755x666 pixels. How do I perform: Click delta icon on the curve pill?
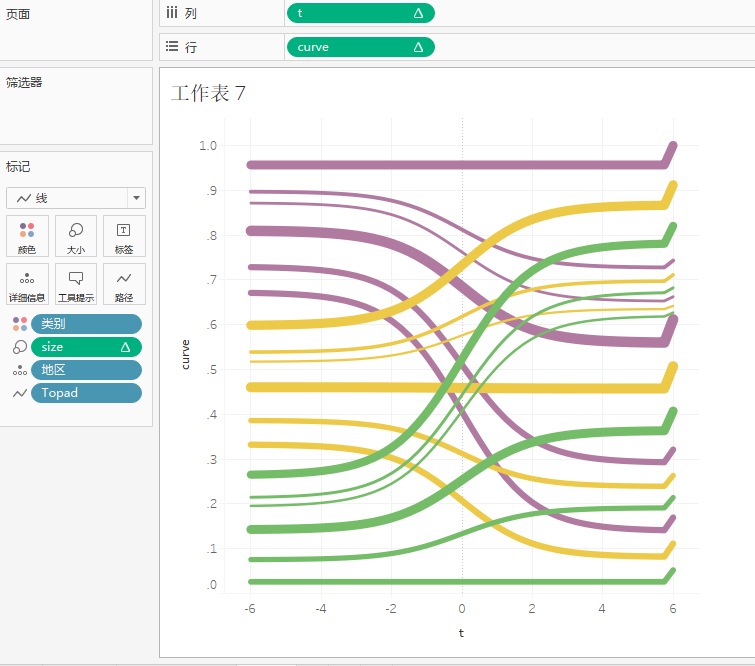(418, 47)
